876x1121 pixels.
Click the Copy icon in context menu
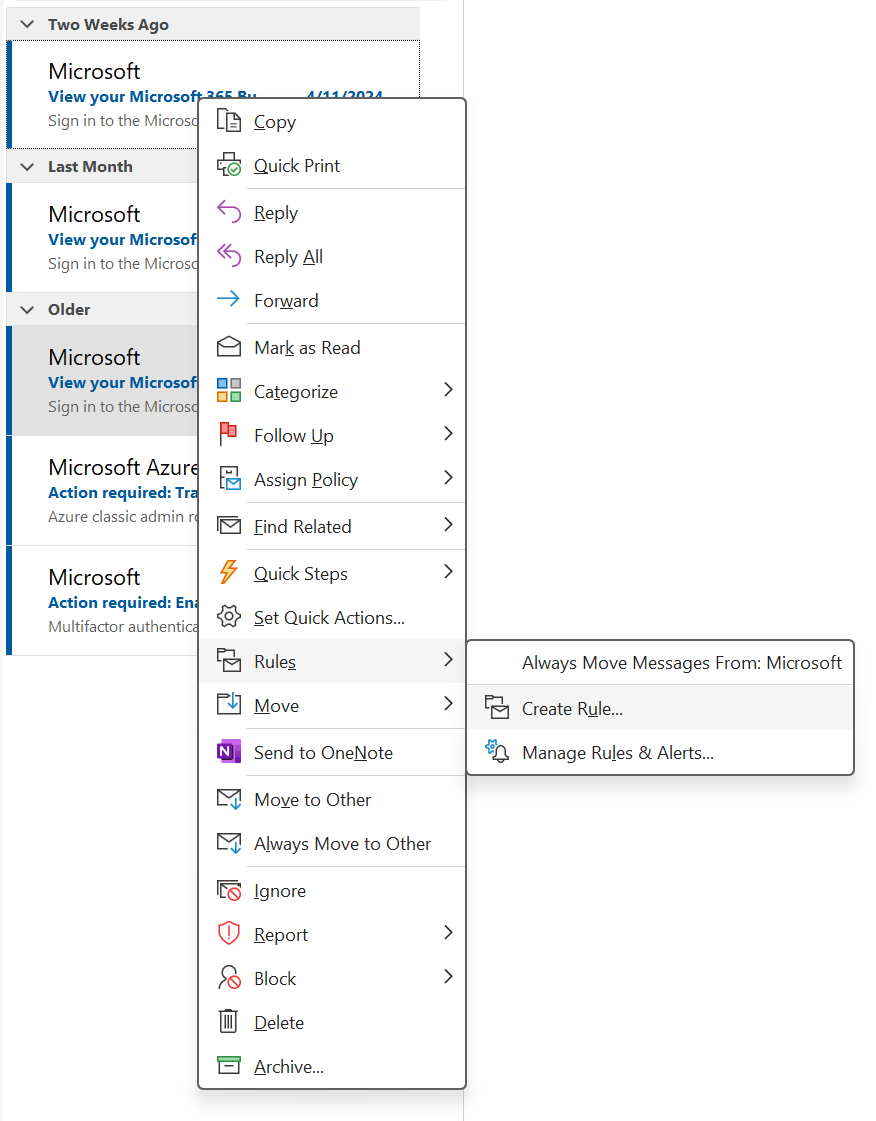[x=229, y=121]
